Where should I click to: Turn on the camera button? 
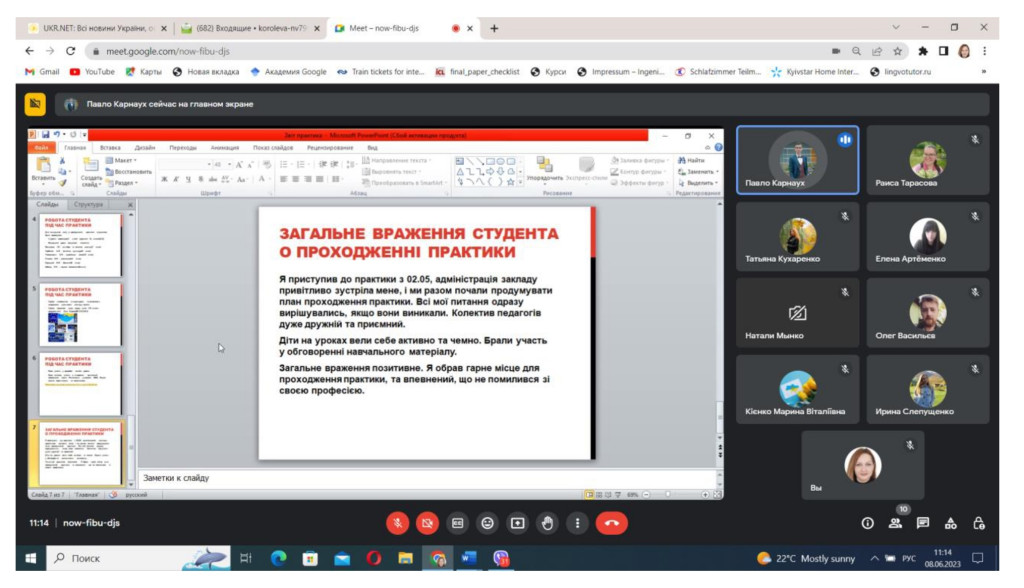click(427, 522)
